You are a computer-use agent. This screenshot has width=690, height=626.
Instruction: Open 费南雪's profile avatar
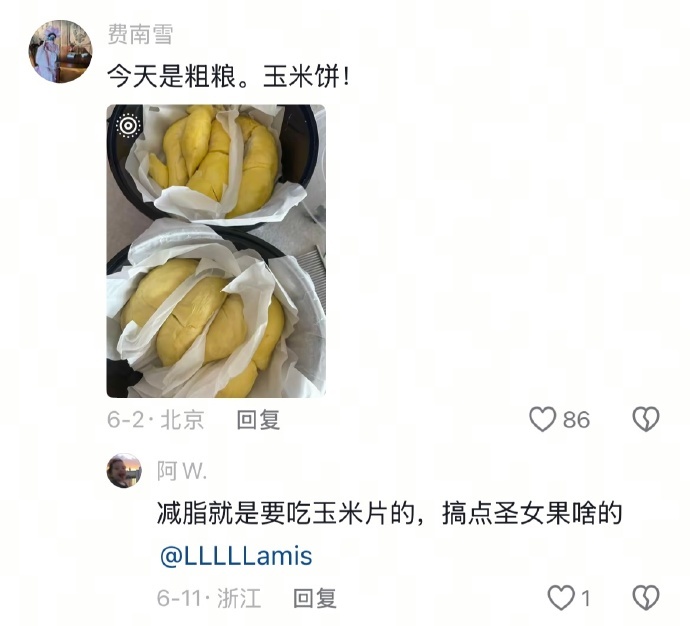coord(61,51)
